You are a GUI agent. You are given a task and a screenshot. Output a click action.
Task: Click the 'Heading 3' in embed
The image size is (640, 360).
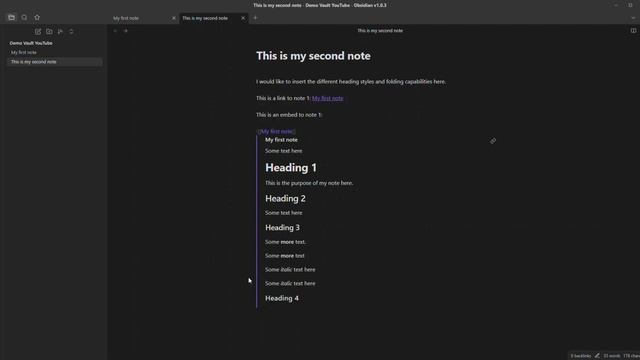click(282, 227)
